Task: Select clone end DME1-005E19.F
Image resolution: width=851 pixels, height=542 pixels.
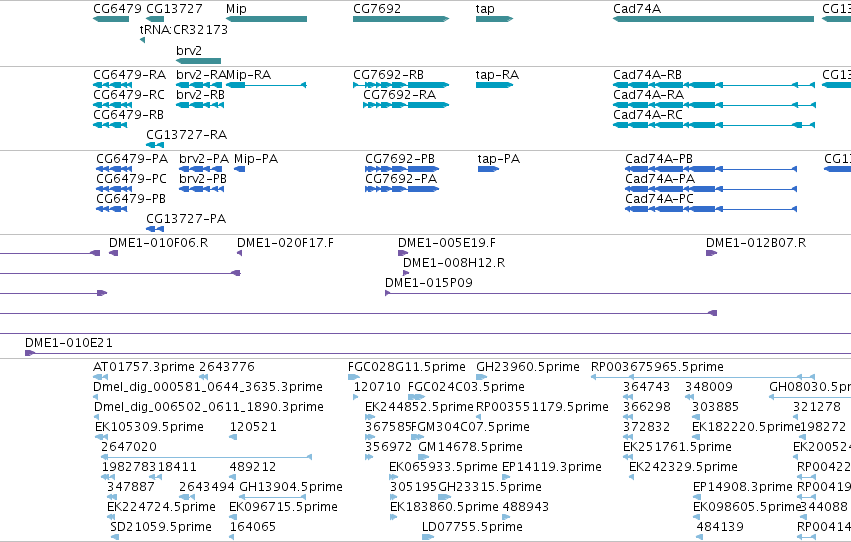Action: 403,253
